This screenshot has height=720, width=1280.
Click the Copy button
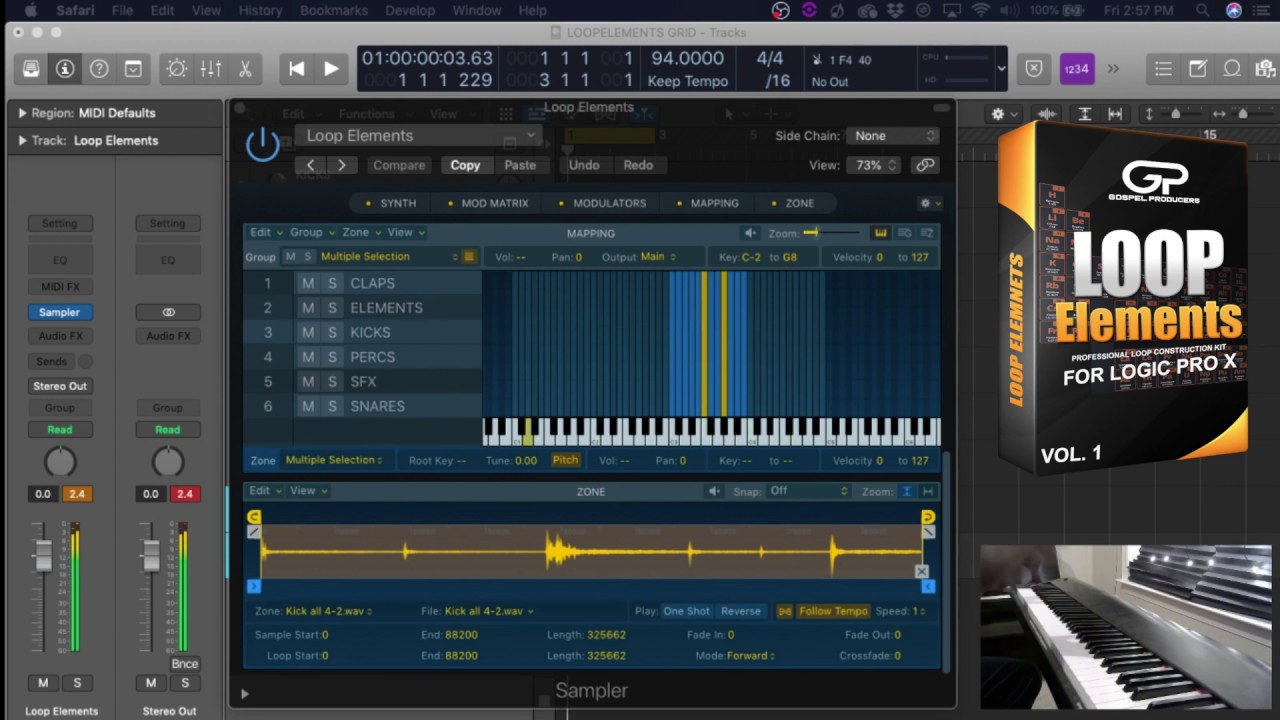pos(465,165)
